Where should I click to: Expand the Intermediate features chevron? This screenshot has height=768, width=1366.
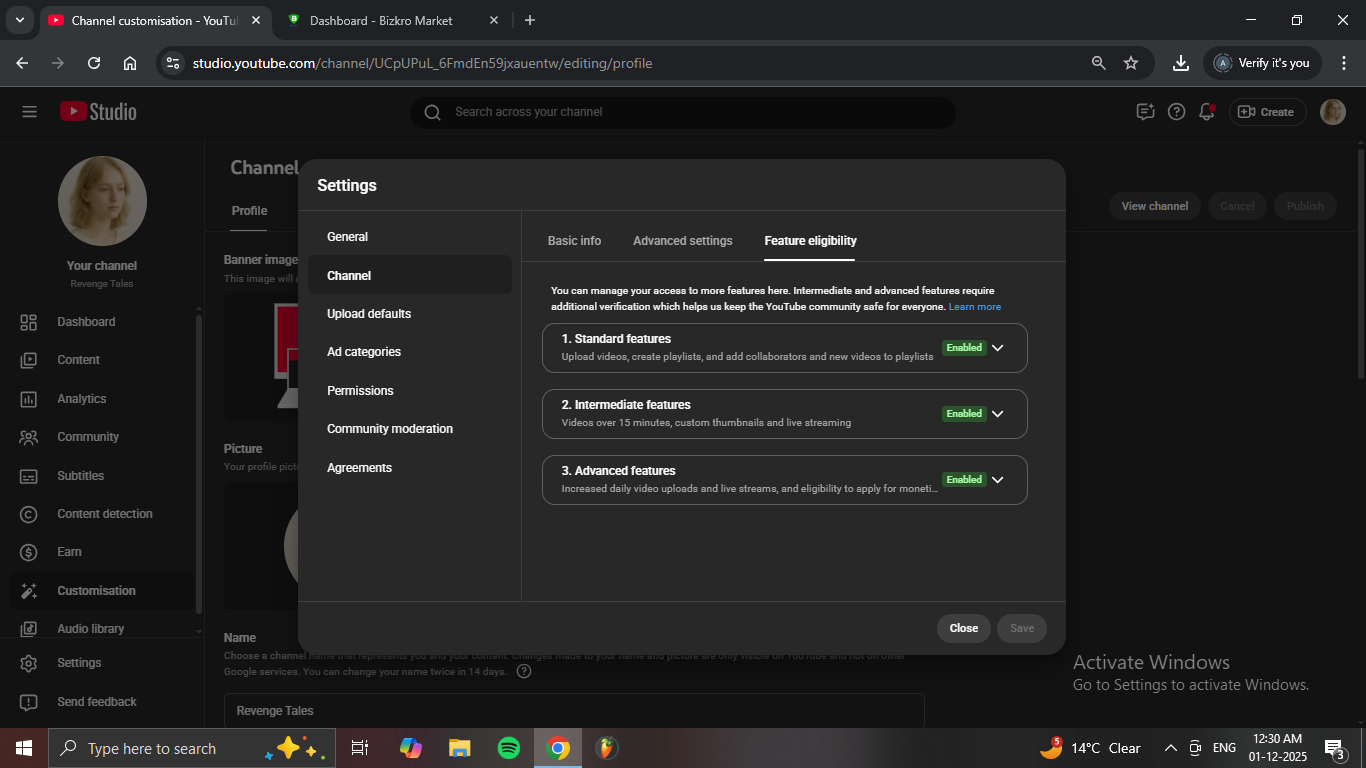997,414
